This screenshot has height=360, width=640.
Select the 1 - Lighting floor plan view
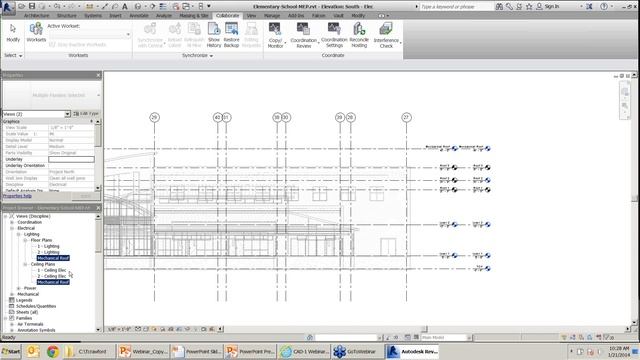pyautogui.click(x=48, y=247)
